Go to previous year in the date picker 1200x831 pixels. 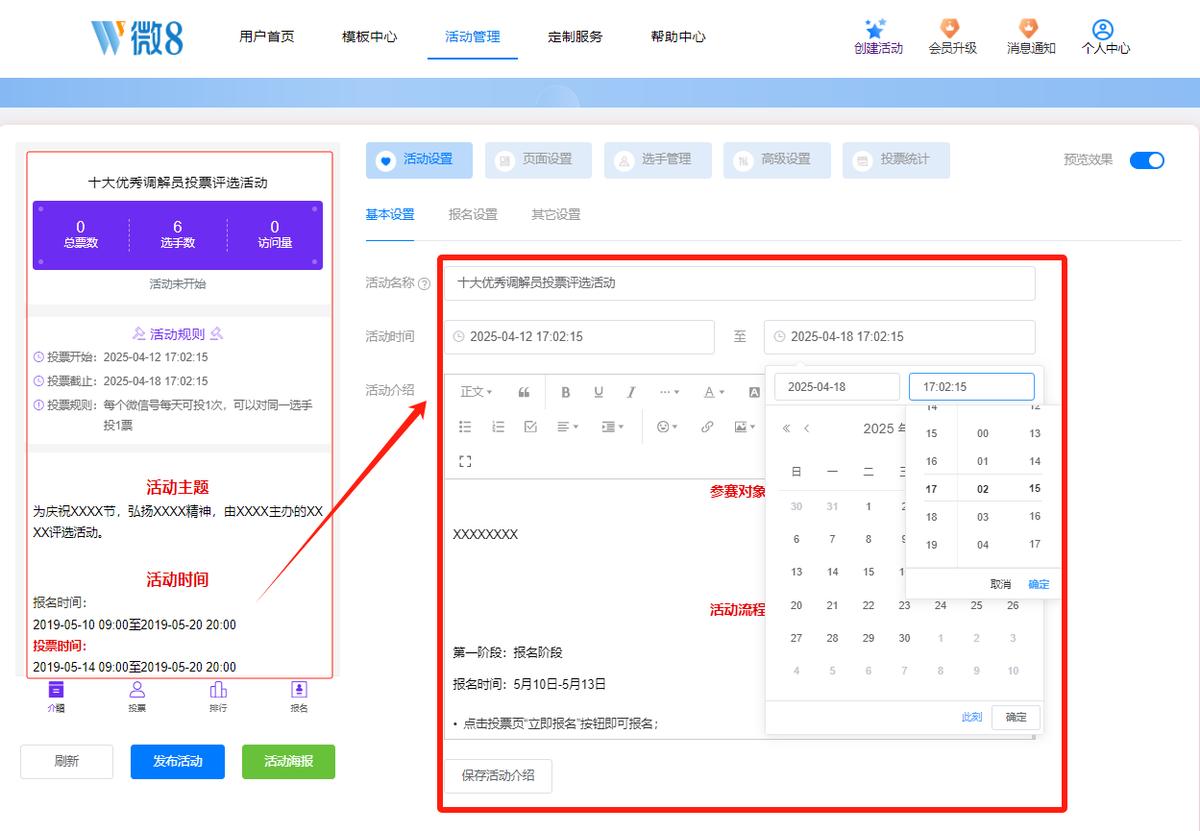click(x=786, y=428)
